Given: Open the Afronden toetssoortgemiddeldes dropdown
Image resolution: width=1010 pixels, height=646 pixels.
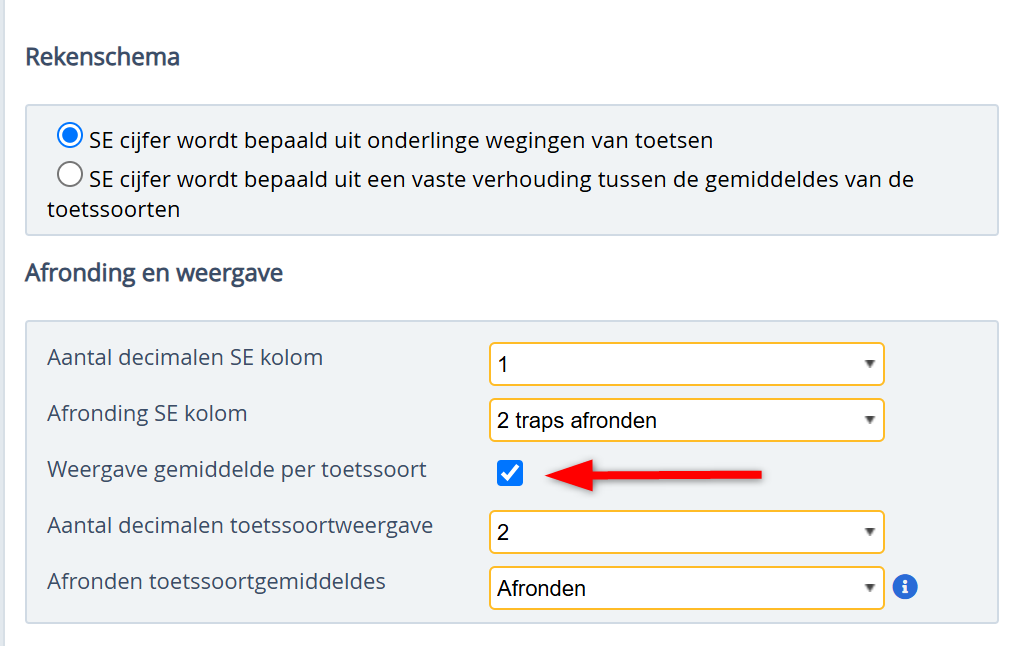Looking at the screenshot, I should coord(686,588).
